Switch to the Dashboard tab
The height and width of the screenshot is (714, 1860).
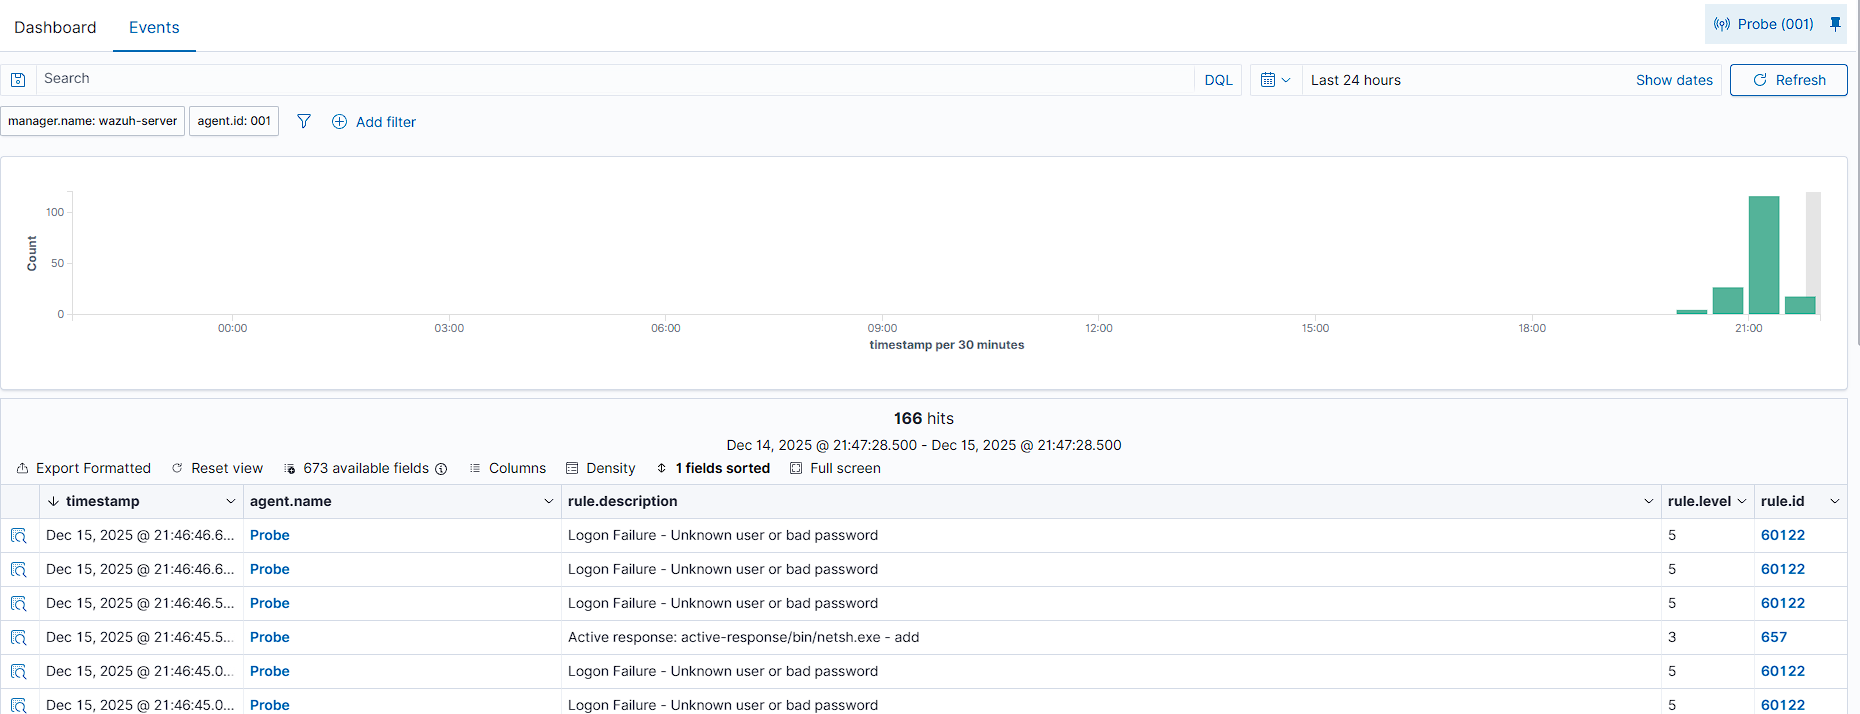pyautogui.click(x=55, y=27)
